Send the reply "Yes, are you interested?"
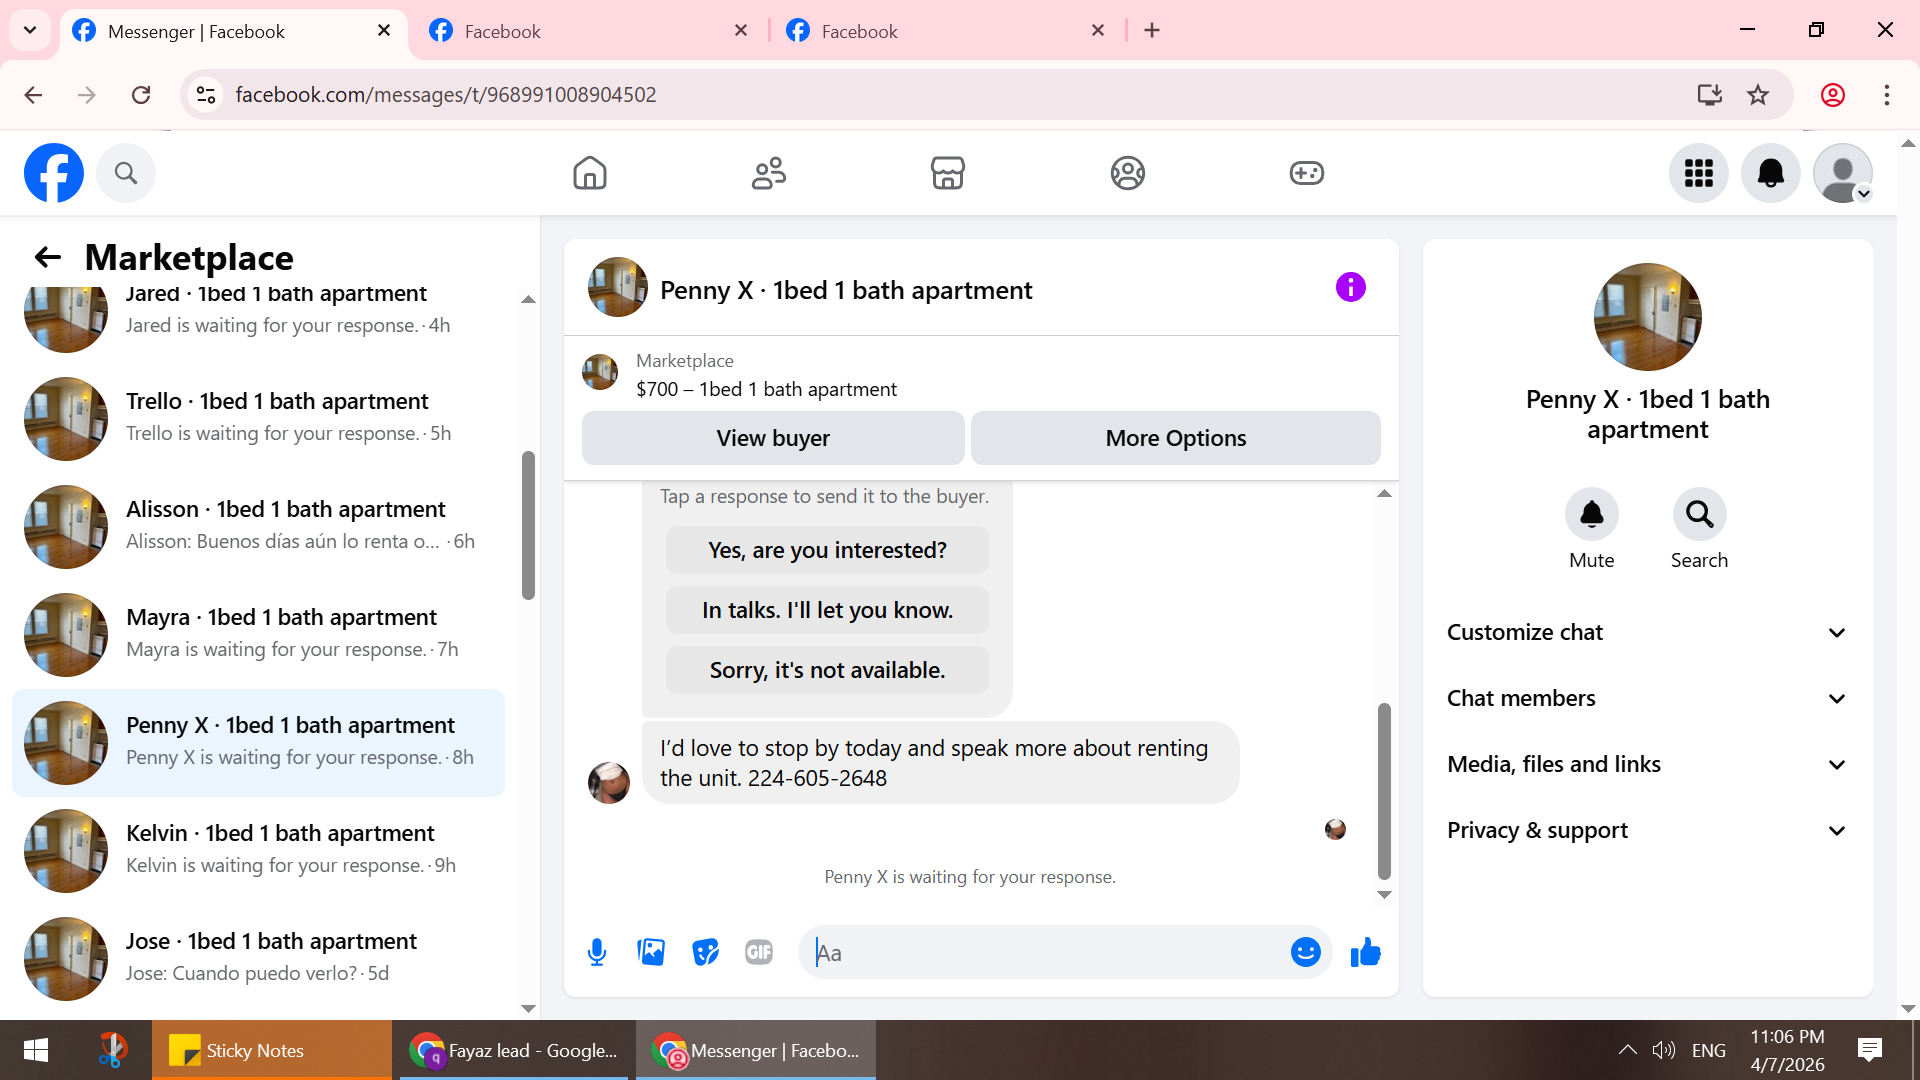This screenshot has height=1080, width=1920. (x=827, y=551)
